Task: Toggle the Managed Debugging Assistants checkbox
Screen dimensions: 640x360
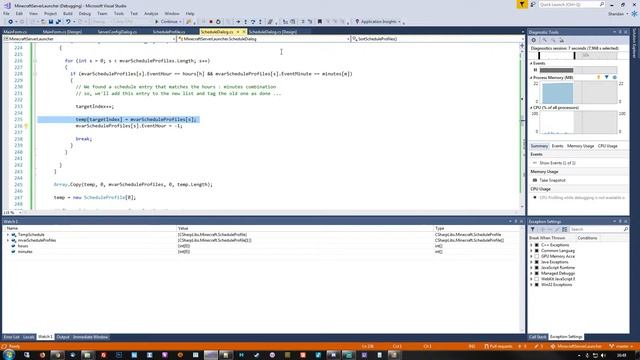Action: (537, 273)
